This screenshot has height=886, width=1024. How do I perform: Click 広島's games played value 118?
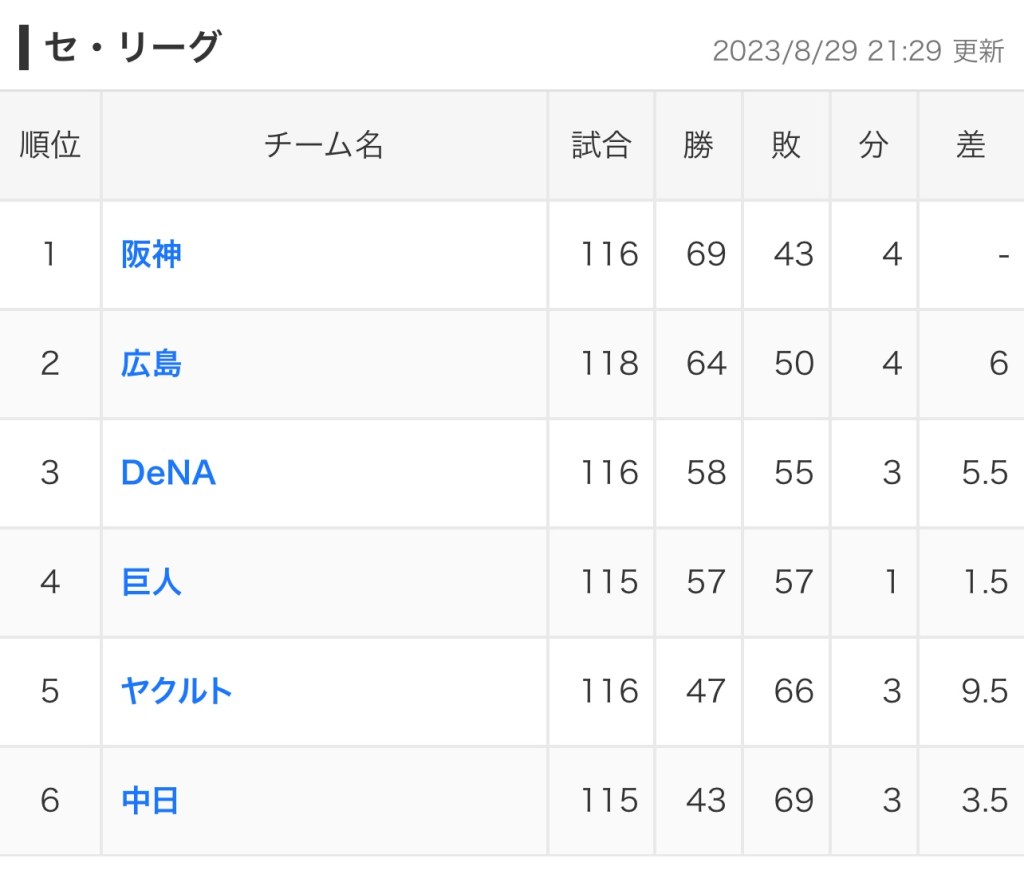tap(610, 364)
